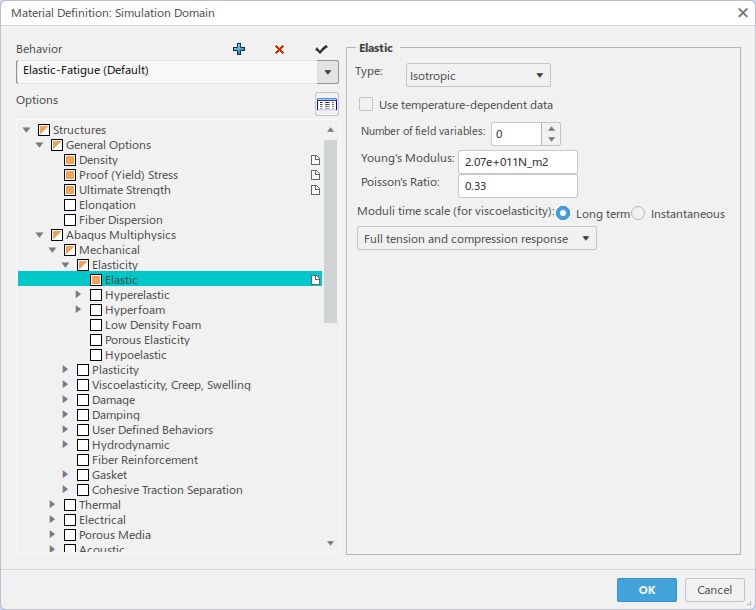Open the options table view icon
This screenshot has height=610, width=756.
coord(327,104)
